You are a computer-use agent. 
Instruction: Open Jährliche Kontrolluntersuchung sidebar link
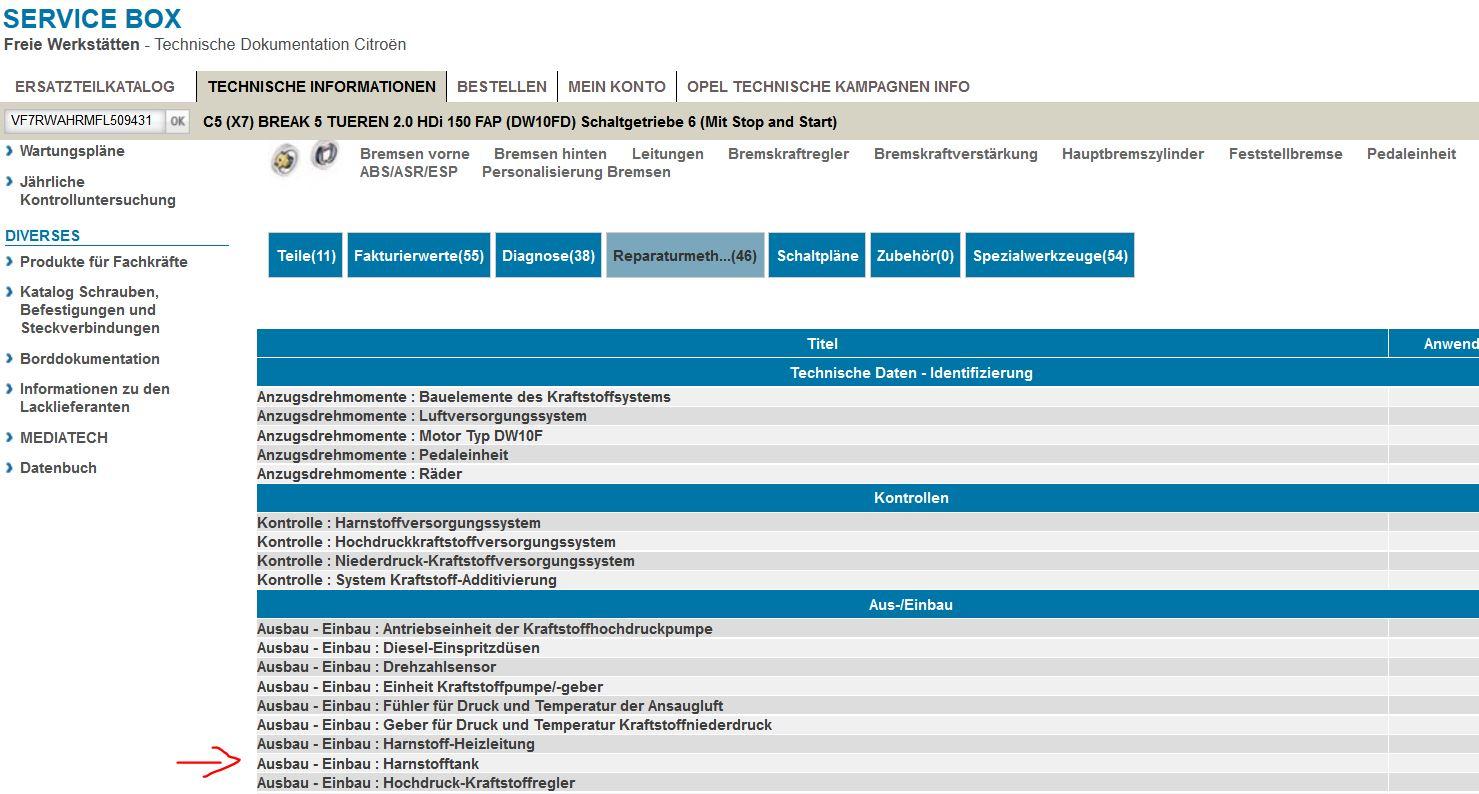pos(98,191)
